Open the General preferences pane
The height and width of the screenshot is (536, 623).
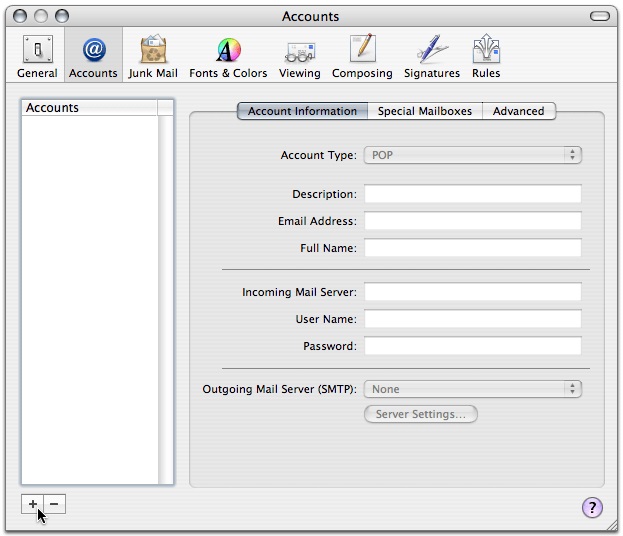coord(37,56)
